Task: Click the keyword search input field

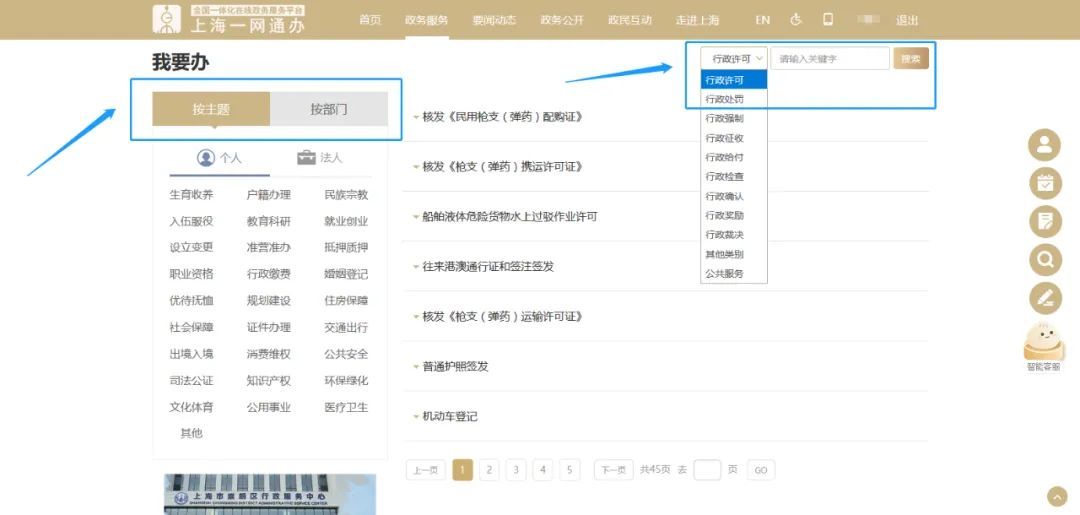Action: (829, 59)
